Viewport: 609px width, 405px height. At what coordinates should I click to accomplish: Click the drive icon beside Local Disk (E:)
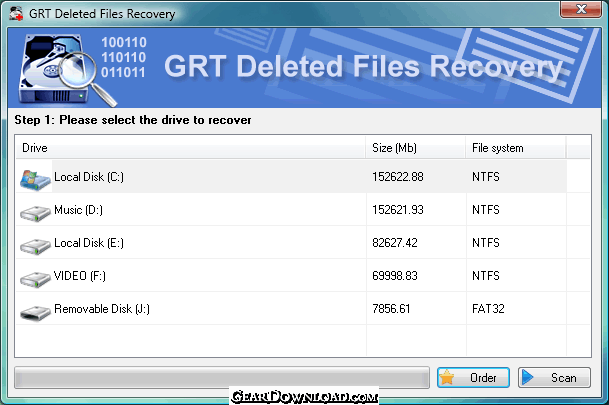coord(35,246)
